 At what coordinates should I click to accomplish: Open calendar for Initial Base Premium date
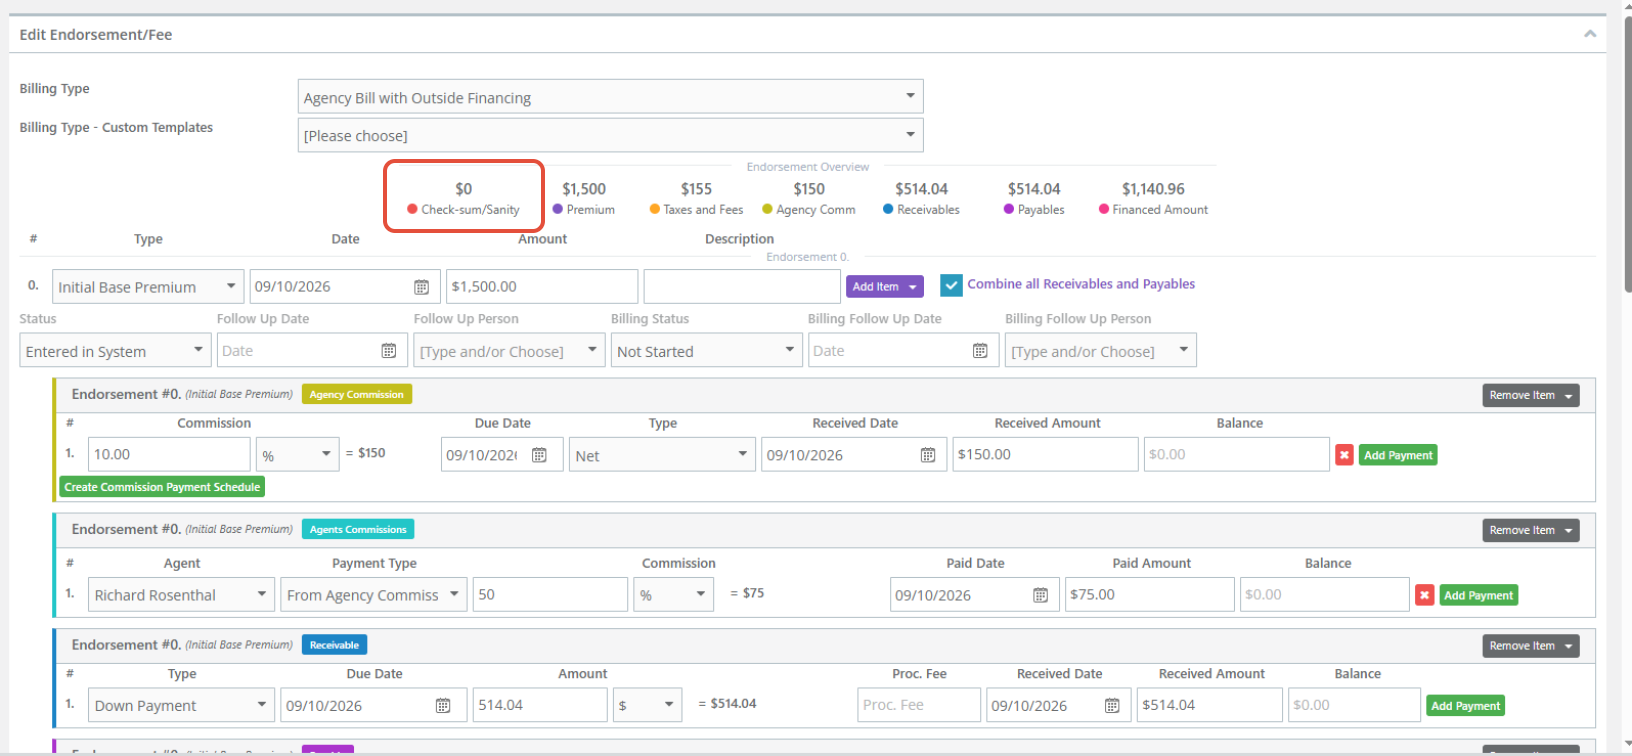click(x=422, y=287)
